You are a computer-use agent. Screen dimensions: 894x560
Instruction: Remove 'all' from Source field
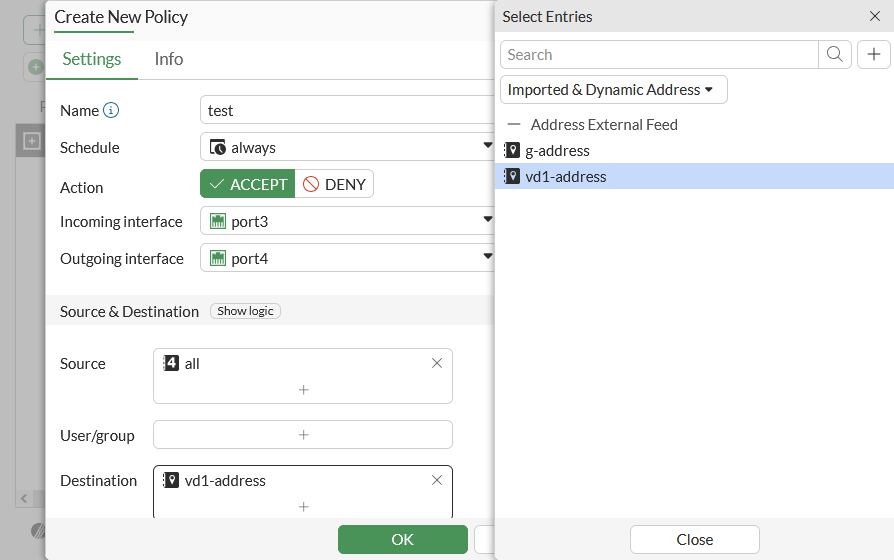coord(436,364)
